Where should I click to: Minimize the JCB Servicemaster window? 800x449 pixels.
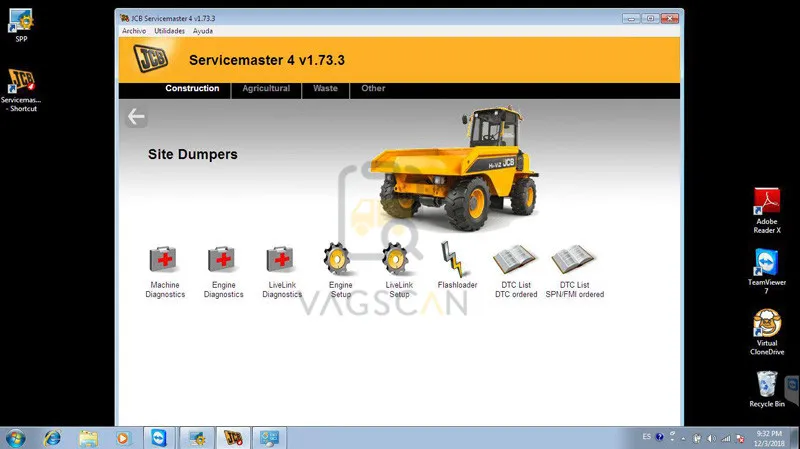tap(631, 18)
